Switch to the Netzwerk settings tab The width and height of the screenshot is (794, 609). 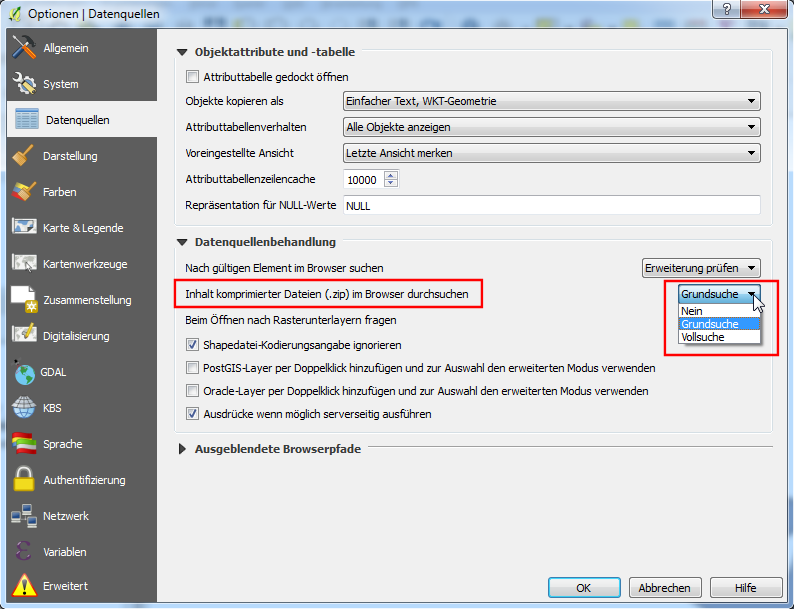tap(82, 515)
